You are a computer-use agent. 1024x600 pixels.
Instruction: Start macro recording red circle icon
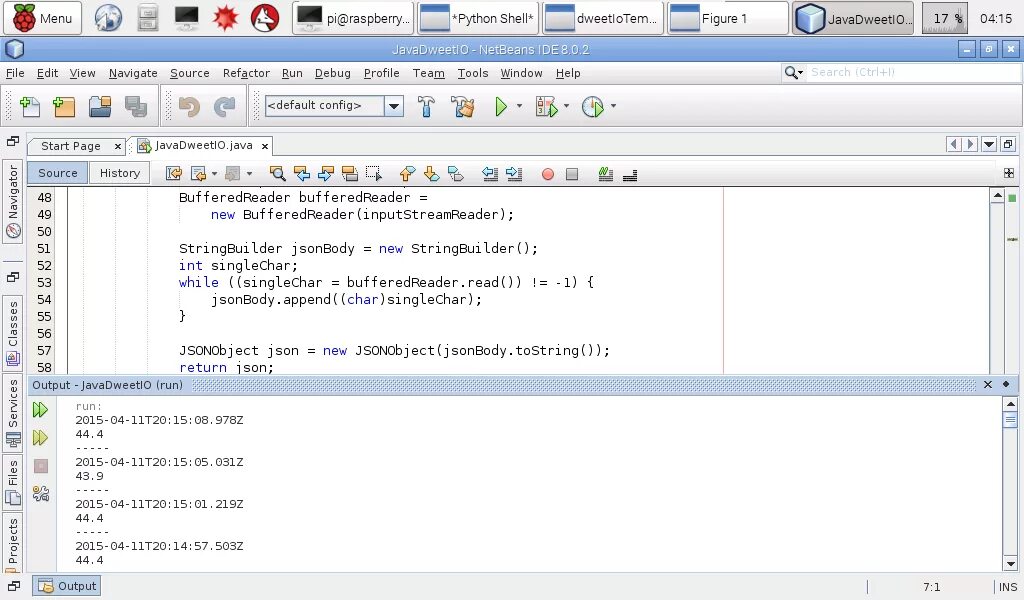pos(548,174)
